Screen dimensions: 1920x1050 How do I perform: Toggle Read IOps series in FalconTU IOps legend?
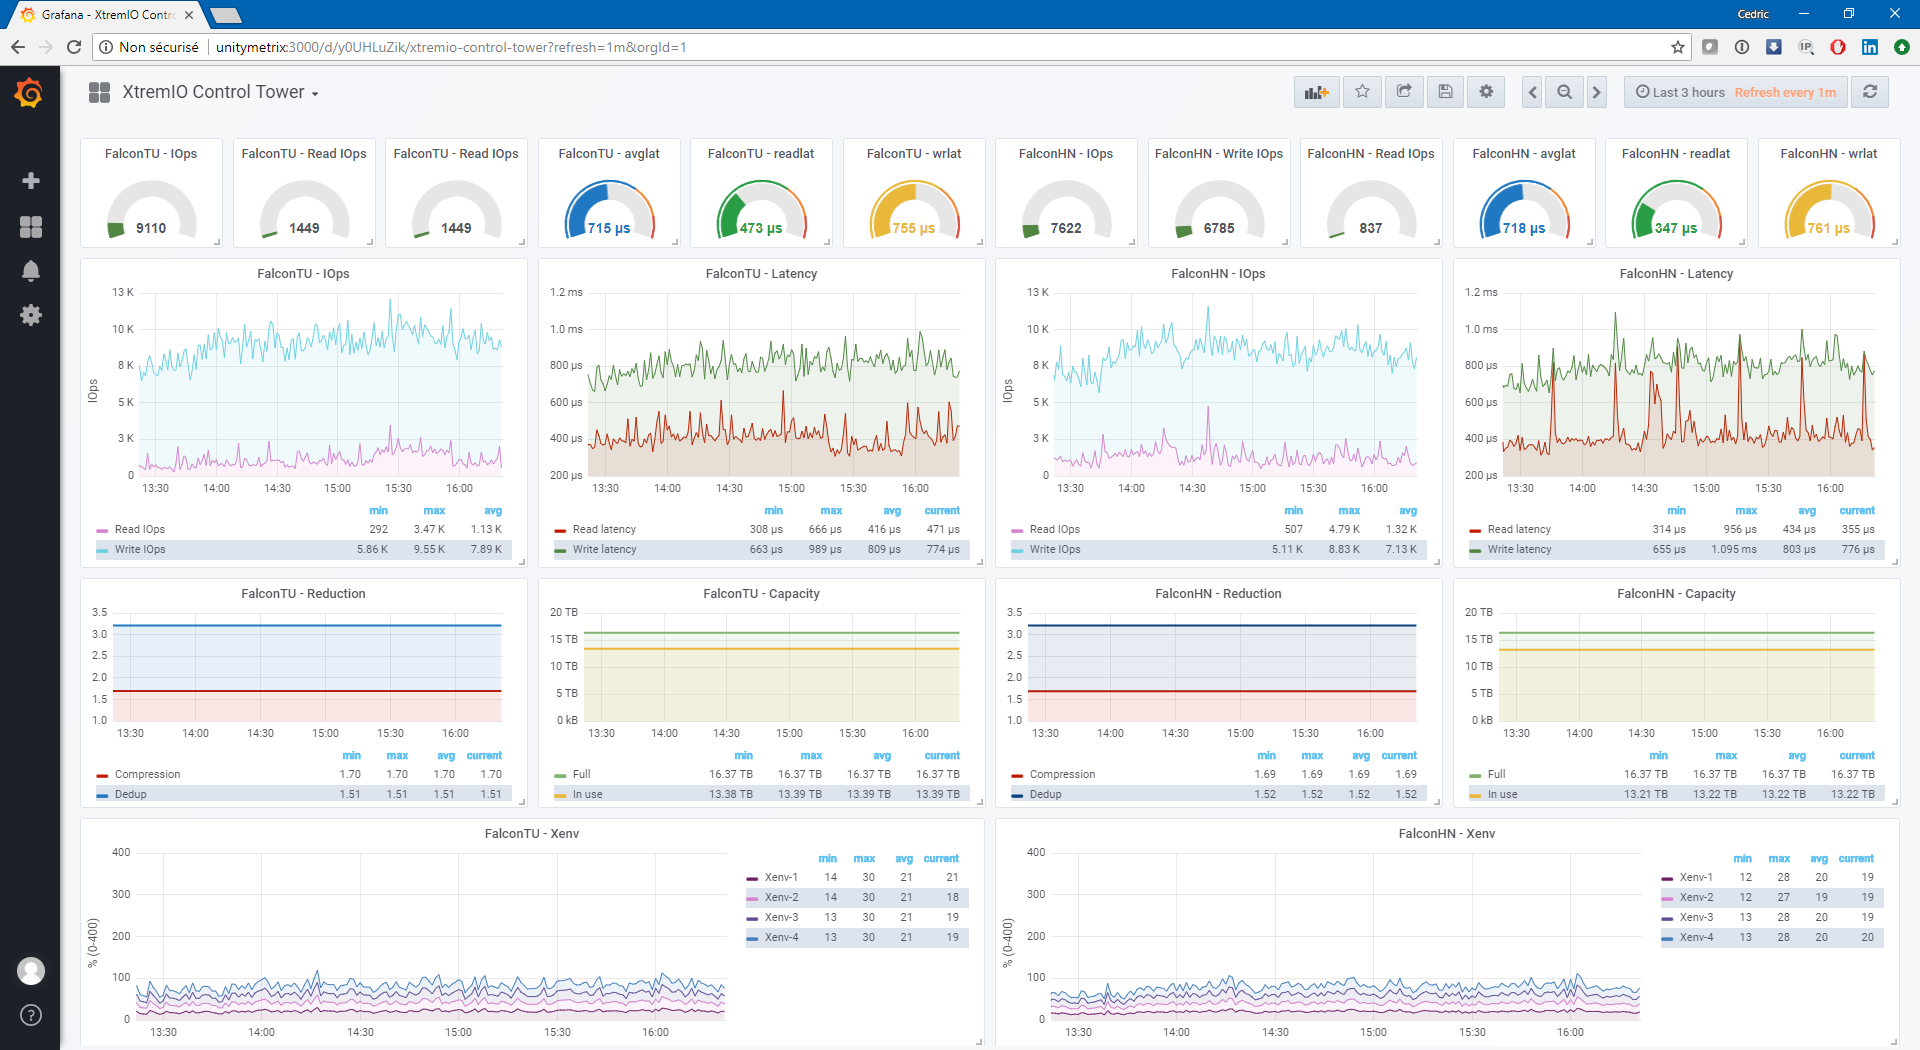139,530
